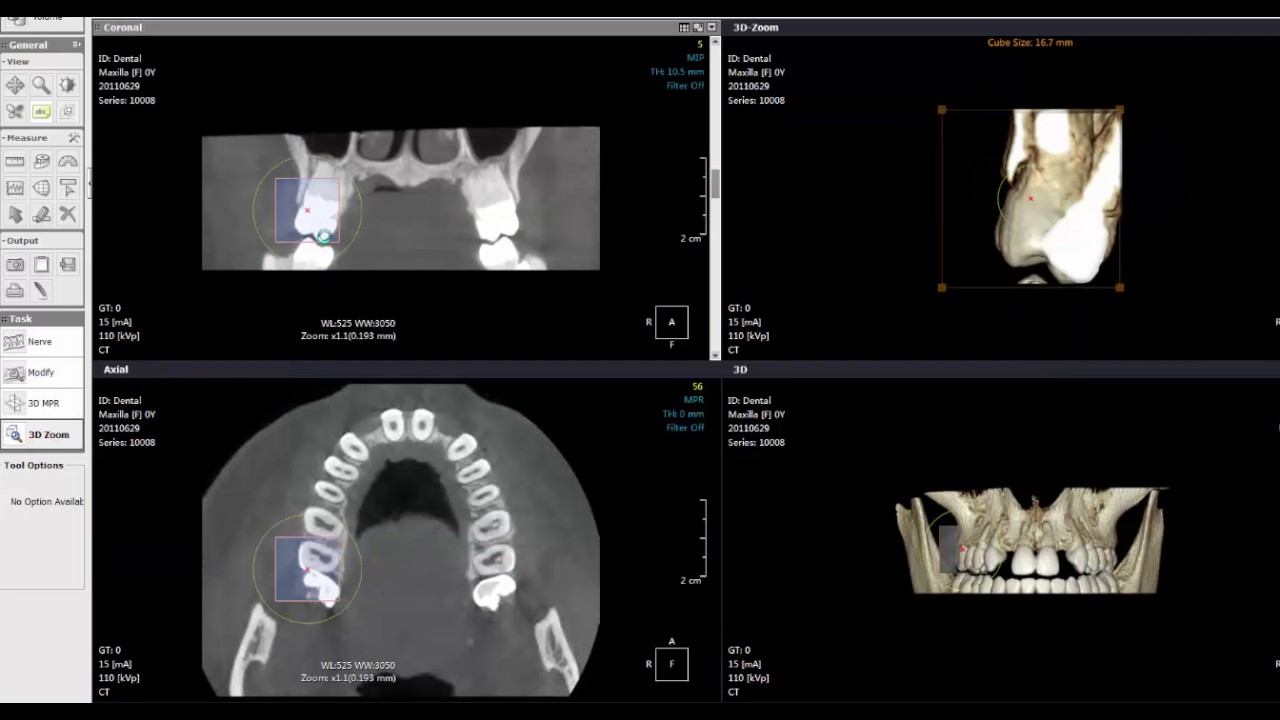Image resolution: width=1280 pixels, height=720 pixels.
Task: Click the collapse handle on the left panel edge
Action: tap(89, 182)
